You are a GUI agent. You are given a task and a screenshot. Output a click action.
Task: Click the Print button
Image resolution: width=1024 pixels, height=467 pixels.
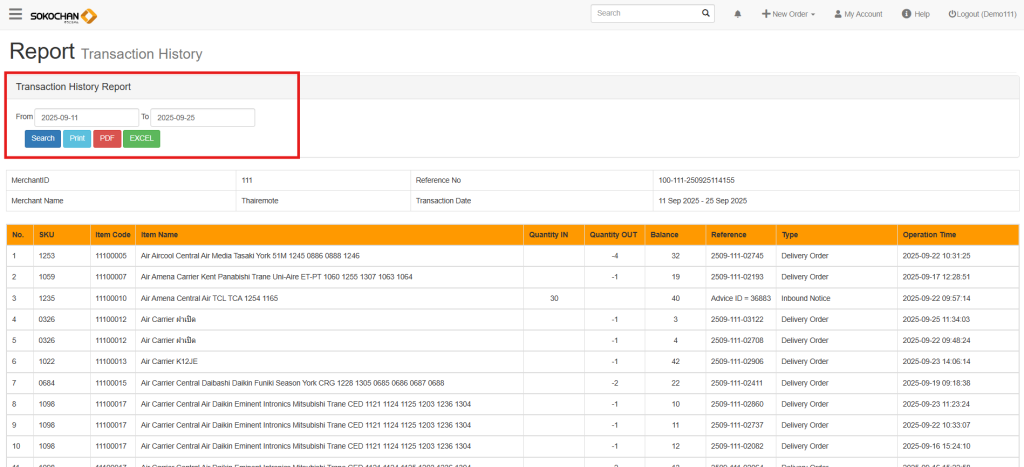pos(77,138)
